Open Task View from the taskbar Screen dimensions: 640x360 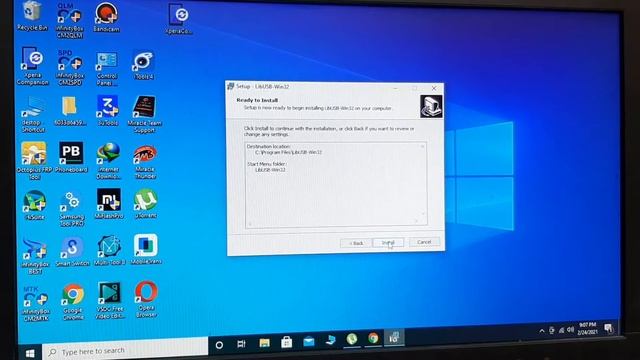pyautogui.click(x=241, y=344)
